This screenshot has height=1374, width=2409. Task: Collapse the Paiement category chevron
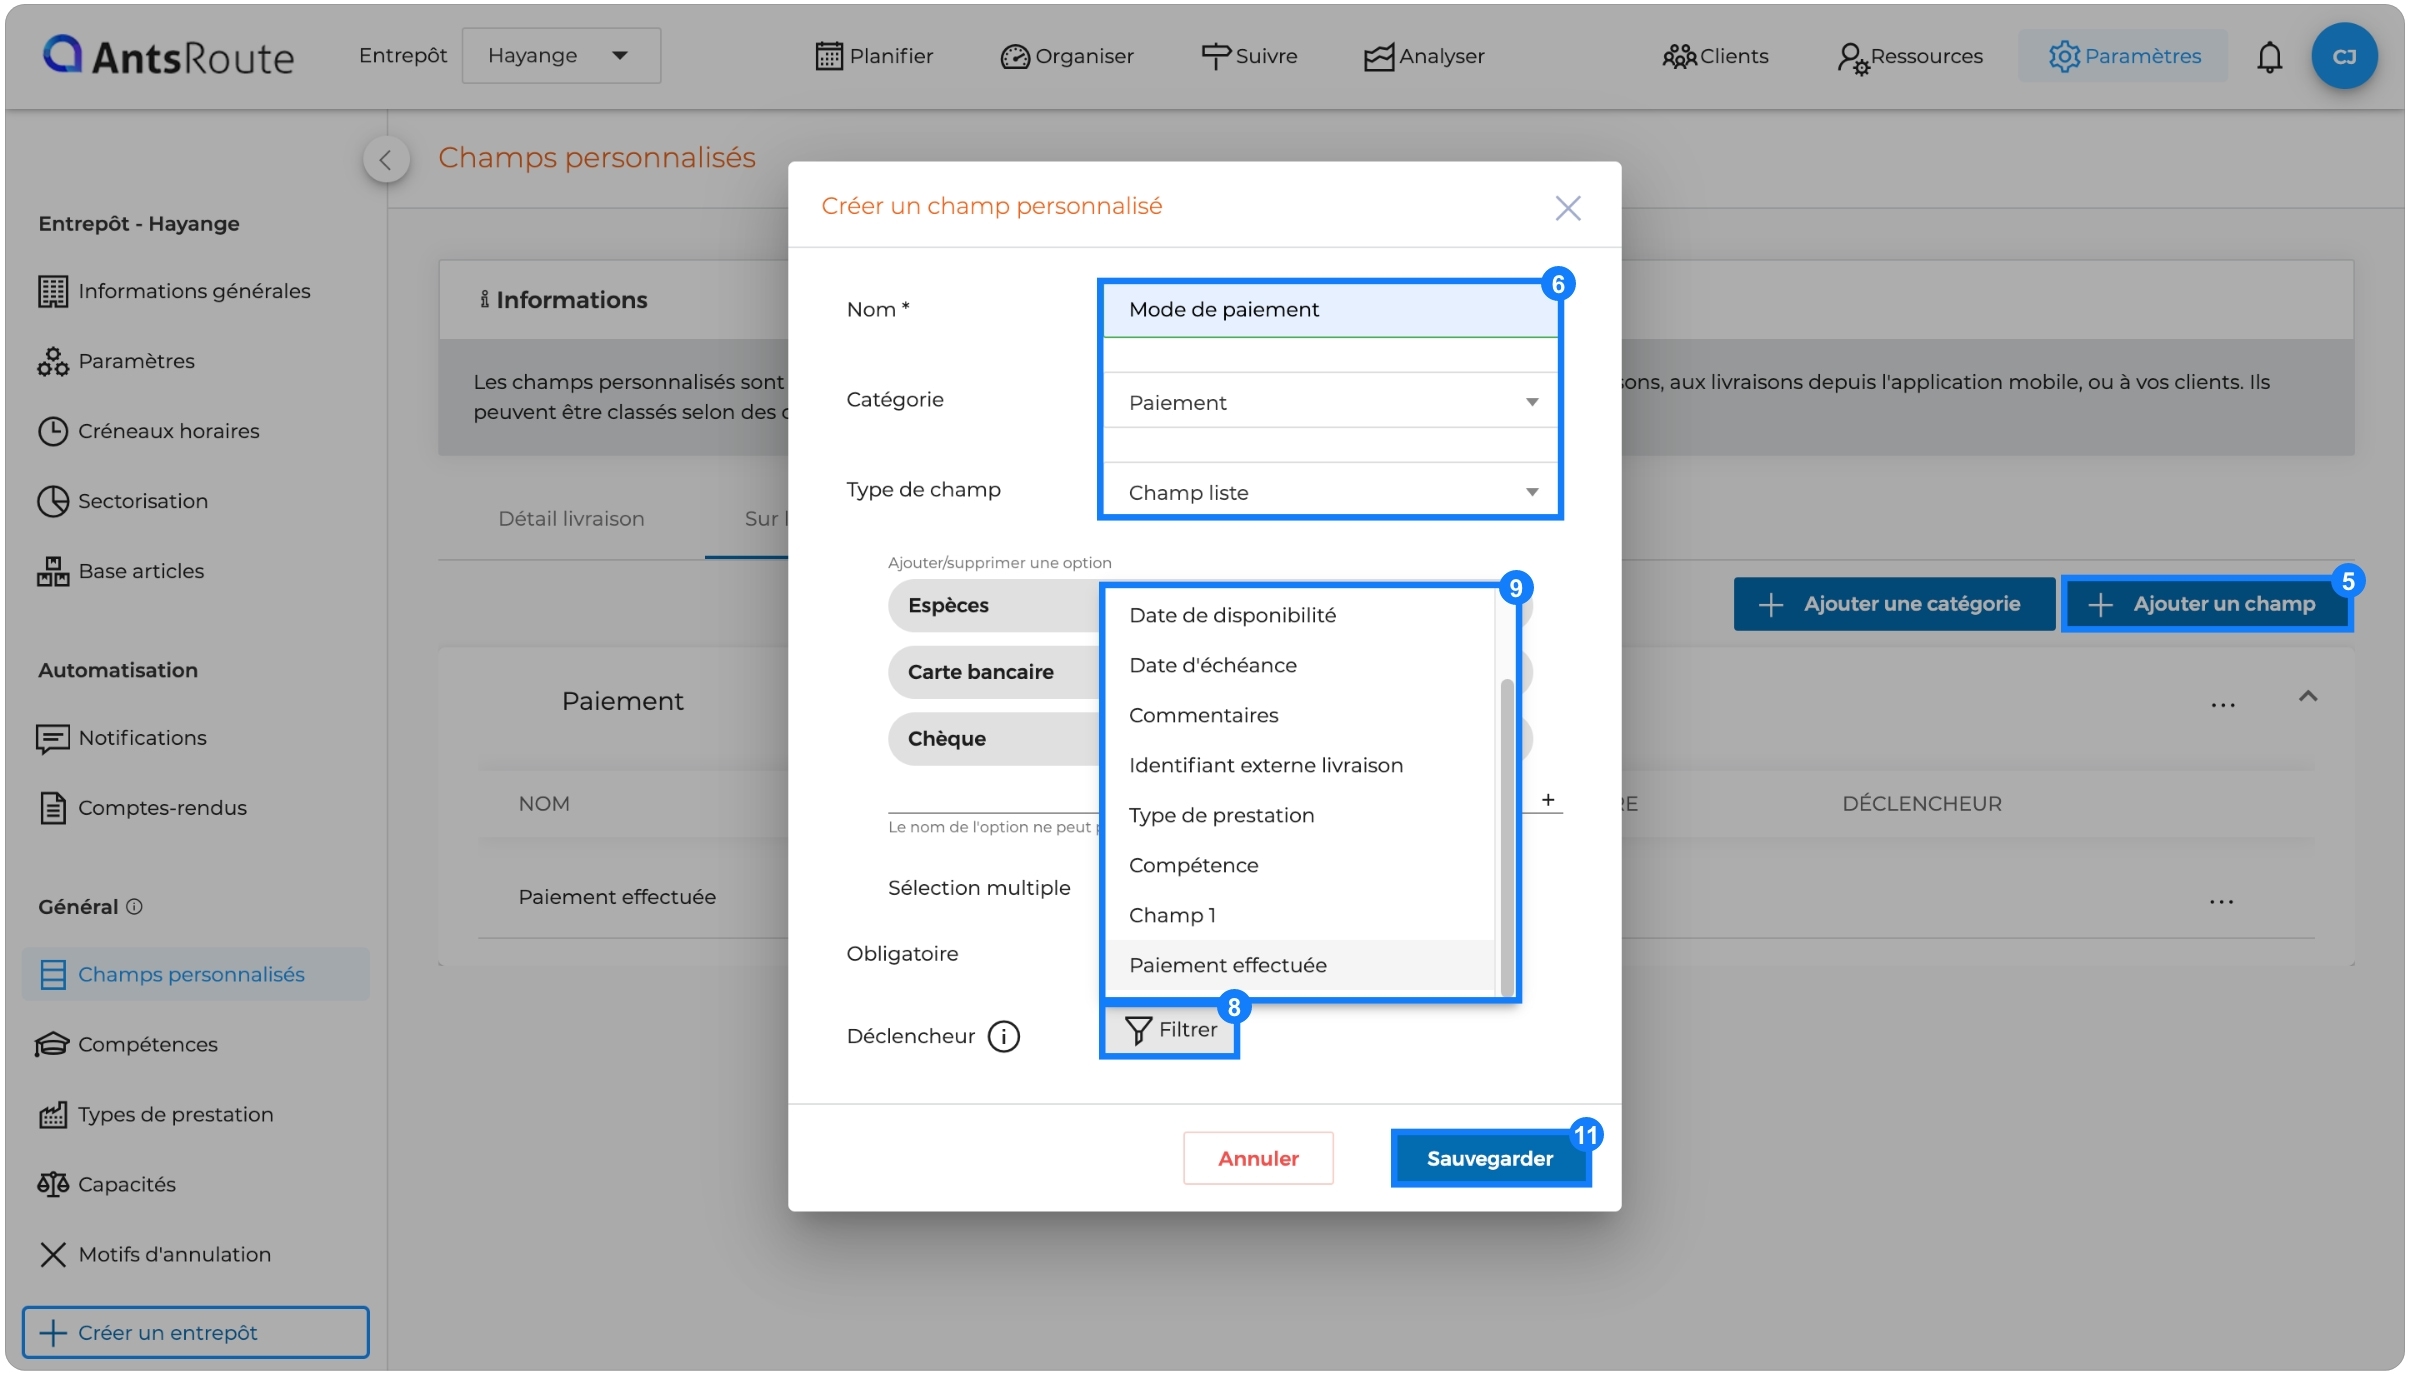point(2308,697)
